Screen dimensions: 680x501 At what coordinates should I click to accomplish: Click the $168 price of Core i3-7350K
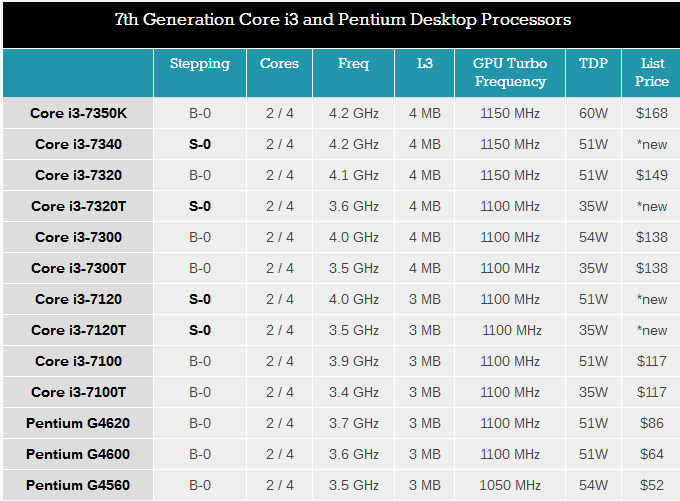(652, 113)
